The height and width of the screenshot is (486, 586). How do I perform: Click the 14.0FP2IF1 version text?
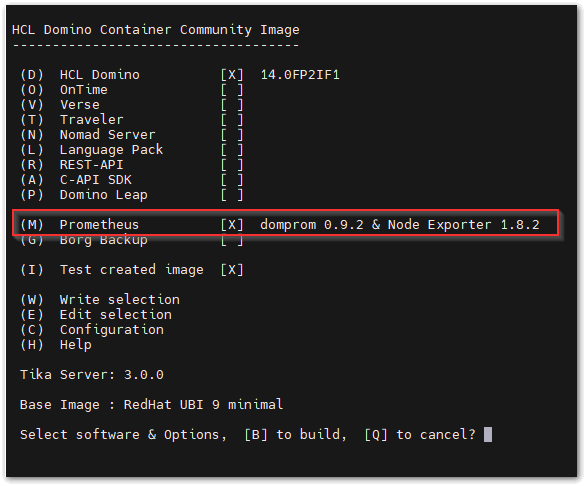pos(300,75)
